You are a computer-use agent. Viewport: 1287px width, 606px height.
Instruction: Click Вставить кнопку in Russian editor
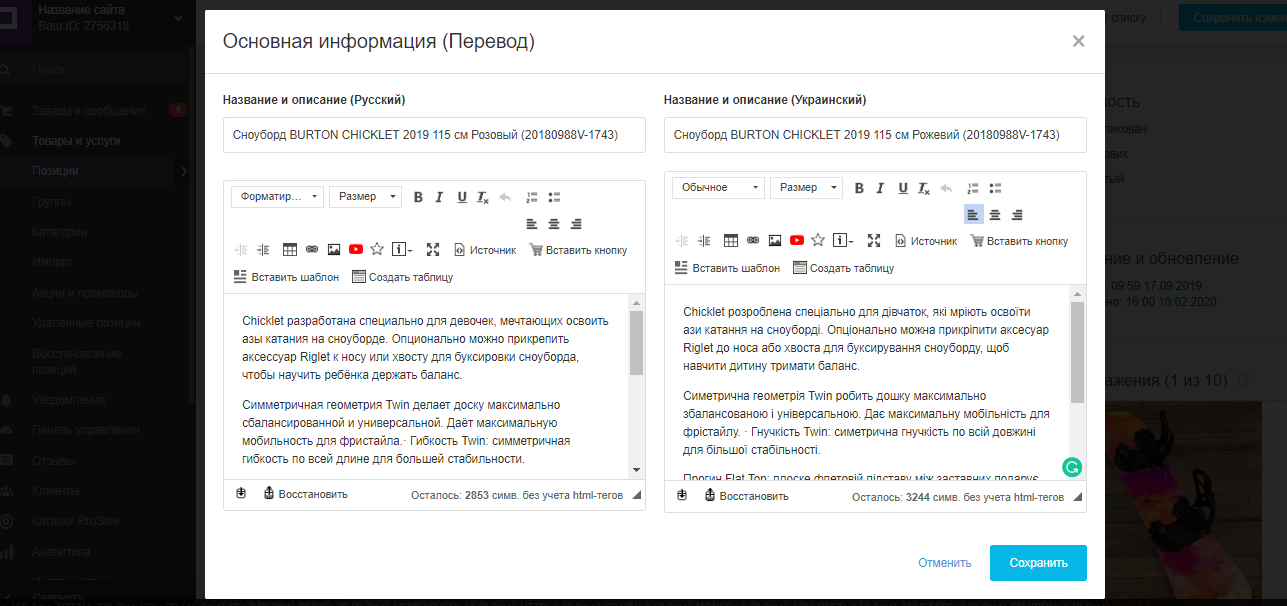[578, 250]
